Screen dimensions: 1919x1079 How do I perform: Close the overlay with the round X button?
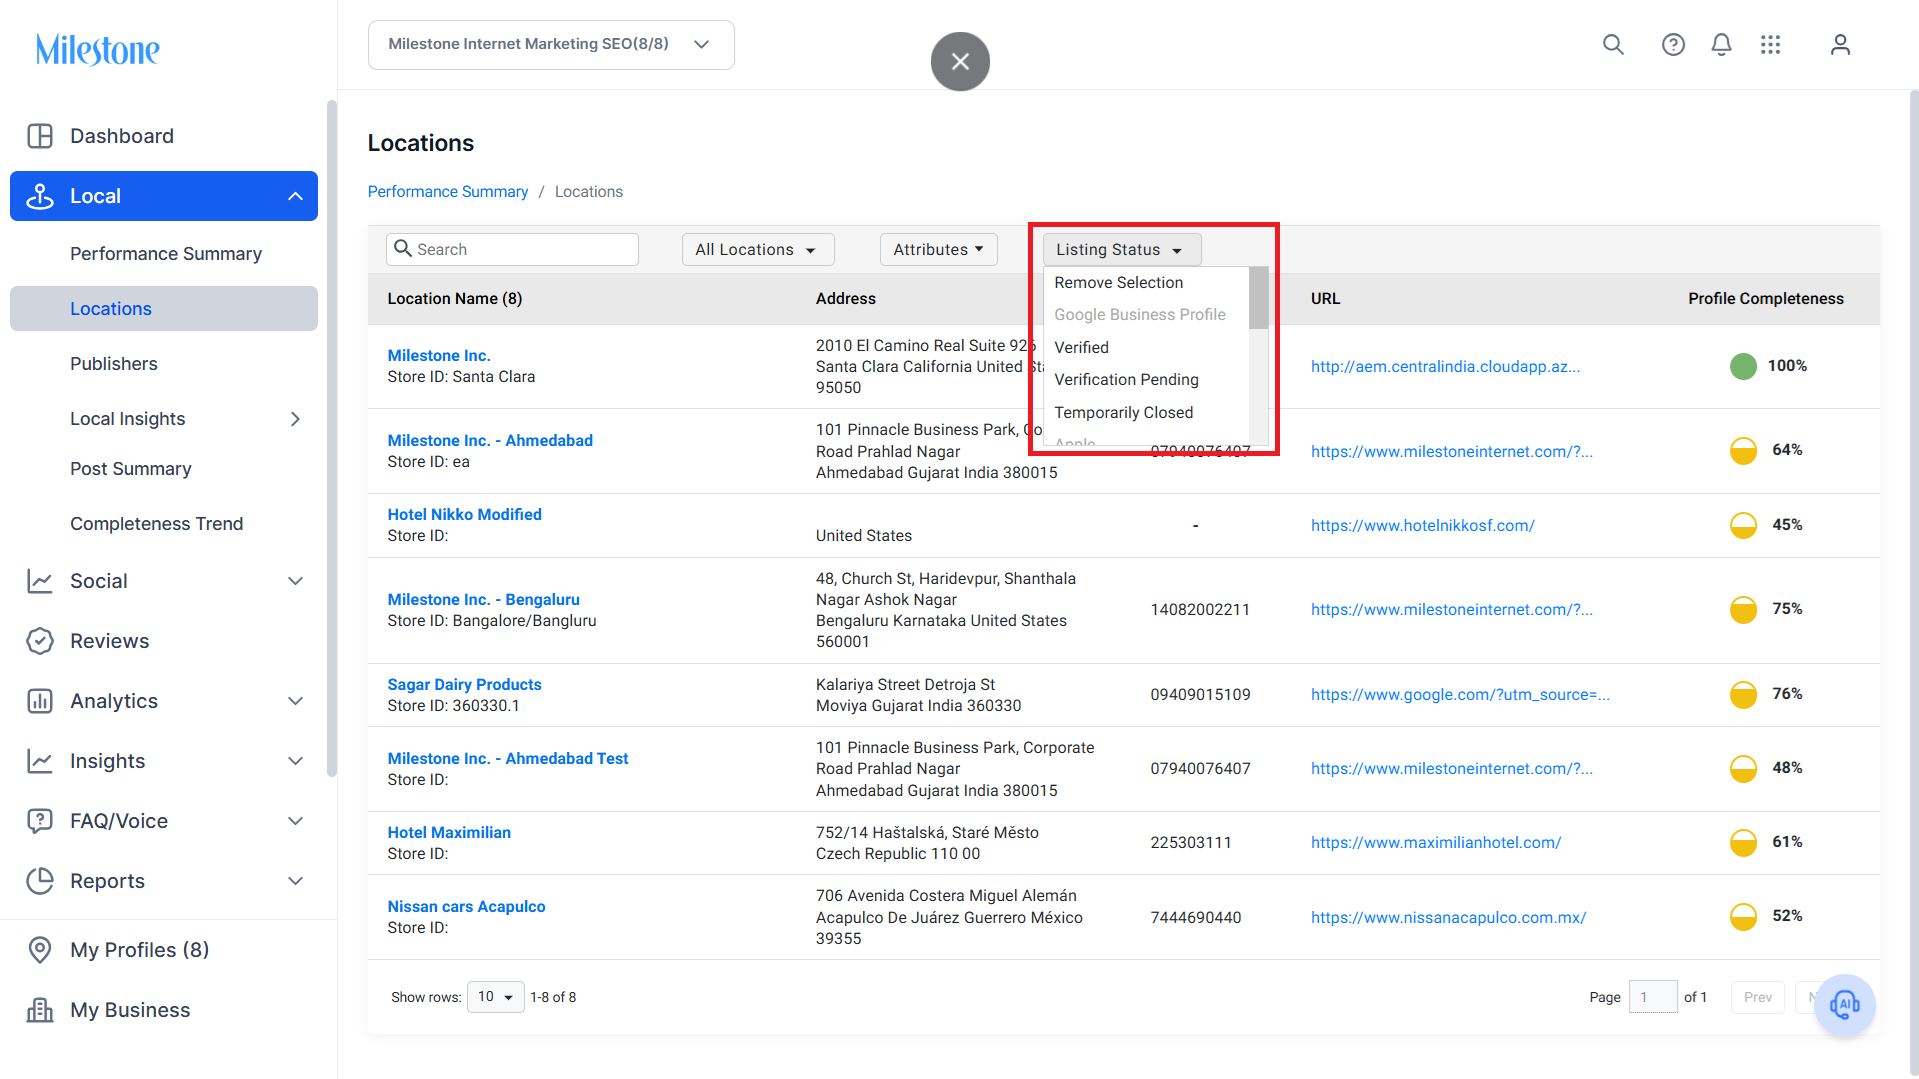[960, 61]
